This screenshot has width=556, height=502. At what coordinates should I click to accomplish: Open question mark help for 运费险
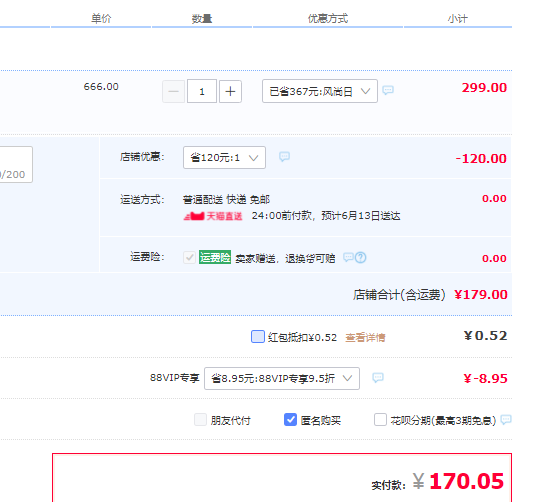361,257
